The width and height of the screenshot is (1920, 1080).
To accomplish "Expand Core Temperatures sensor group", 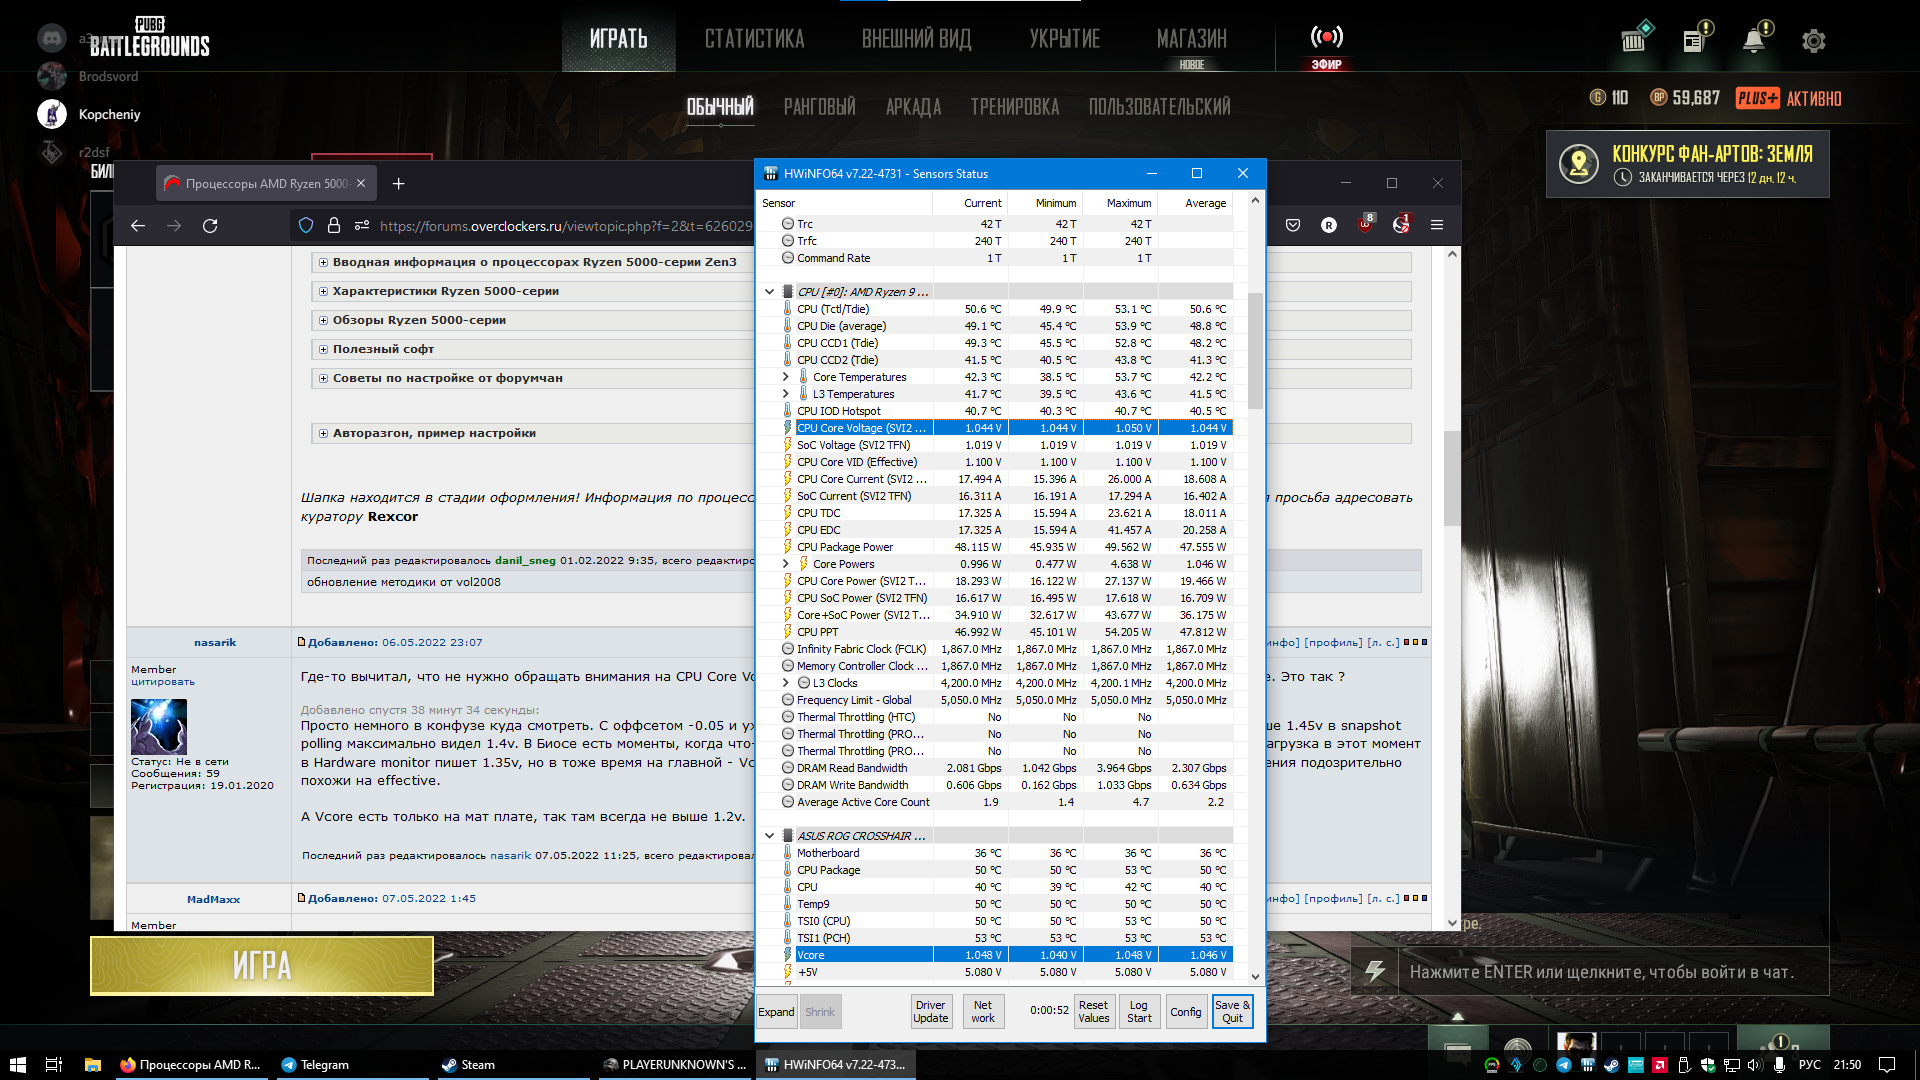I will coord(786,377).
